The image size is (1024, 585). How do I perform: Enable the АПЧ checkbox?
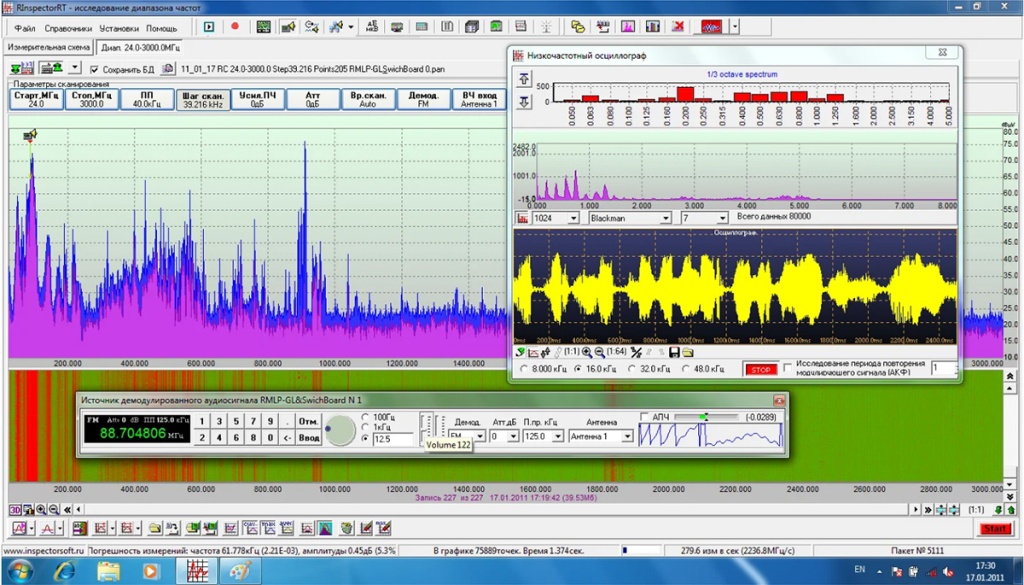[x=645, y=417]
